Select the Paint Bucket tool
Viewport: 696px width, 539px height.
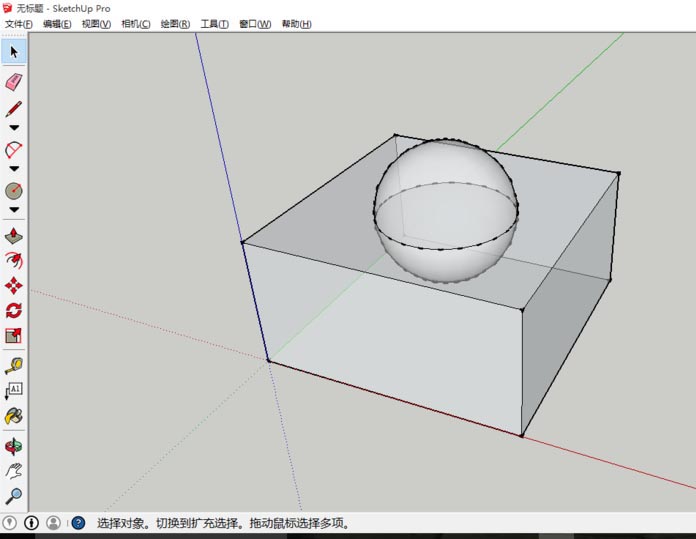click(14, 415)
